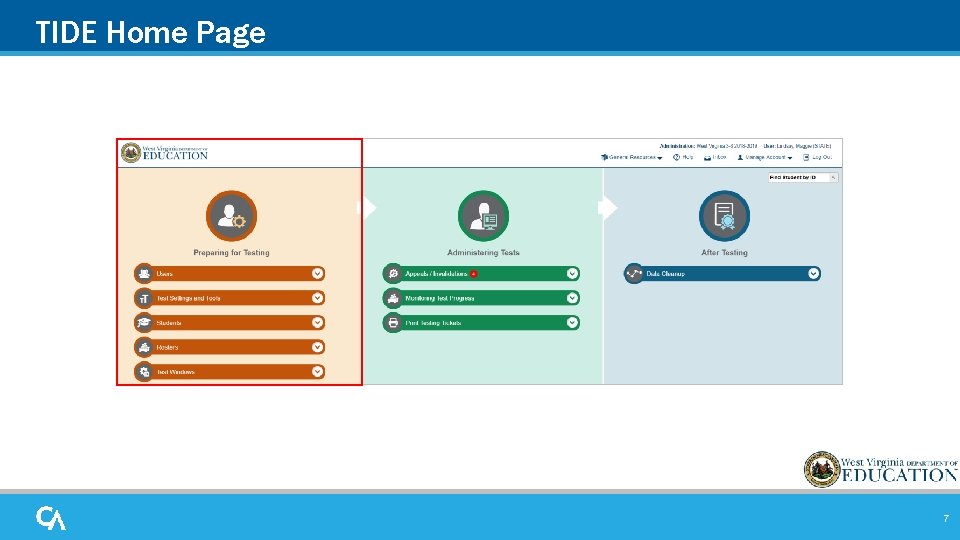Click the Administering Tests circle icon

(483, 216)
